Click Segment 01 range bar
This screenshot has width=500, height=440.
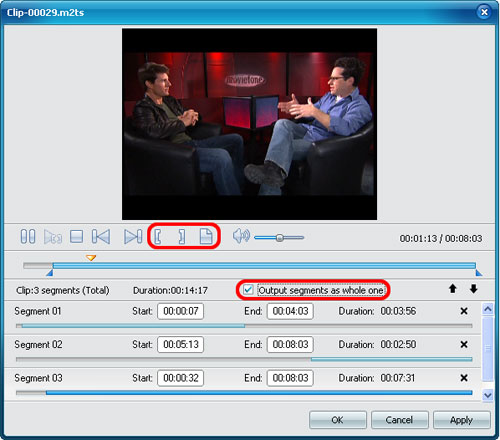(244, 326)
